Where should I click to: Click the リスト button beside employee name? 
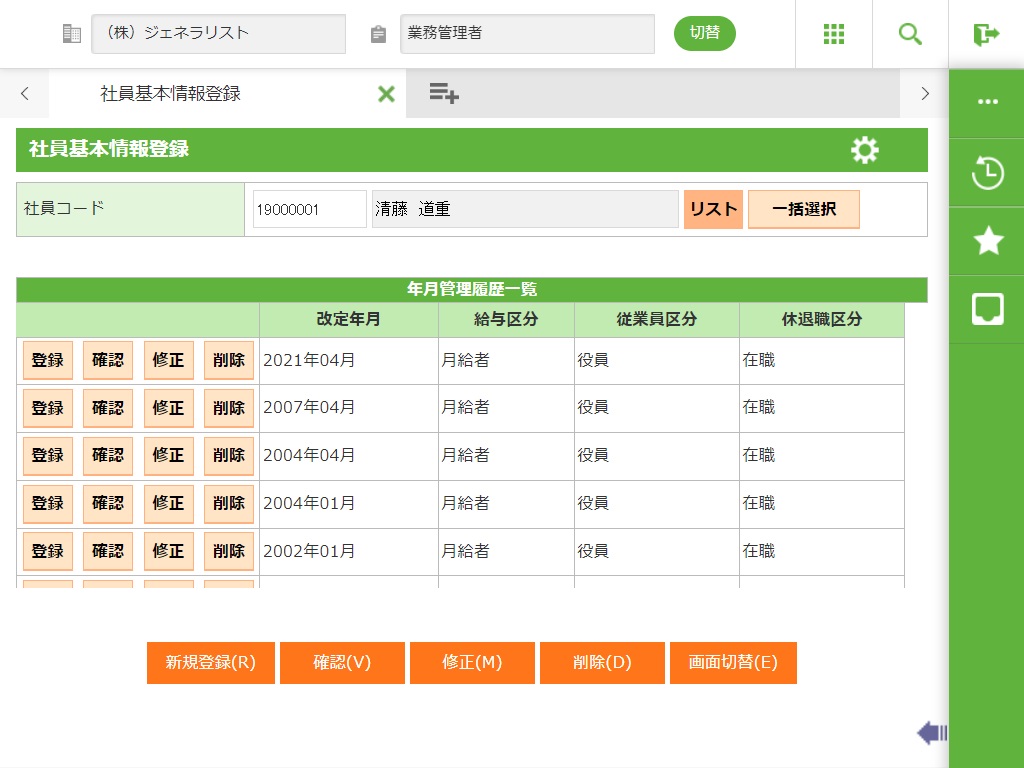pyautogui.click(x=713, y=210)
